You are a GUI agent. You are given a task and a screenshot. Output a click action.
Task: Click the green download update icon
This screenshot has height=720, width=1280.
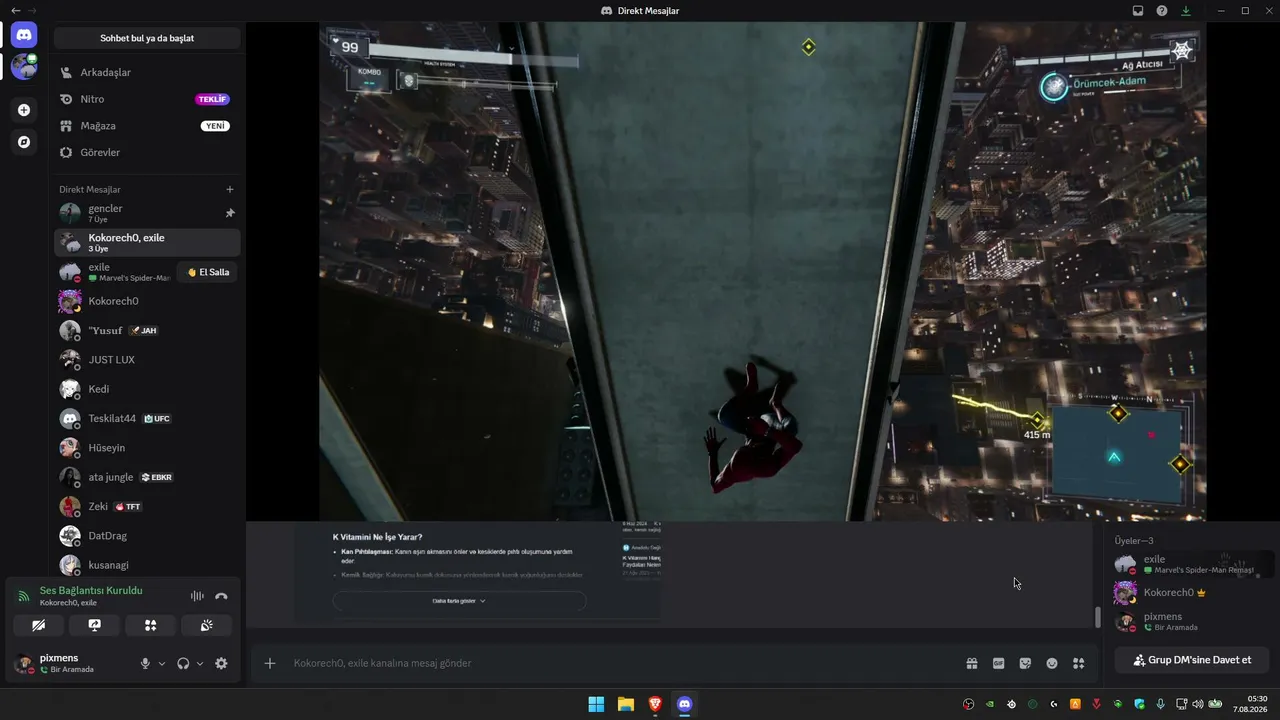(x=1186, y=11)
